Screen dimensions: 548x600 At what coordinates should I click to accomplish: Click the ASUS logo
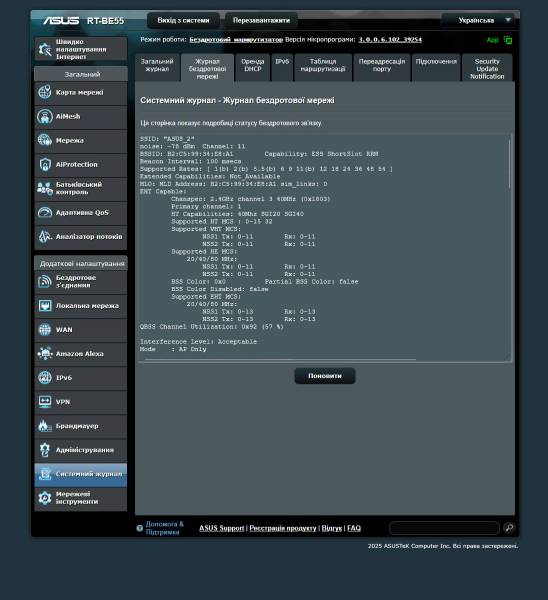[61, 20]
